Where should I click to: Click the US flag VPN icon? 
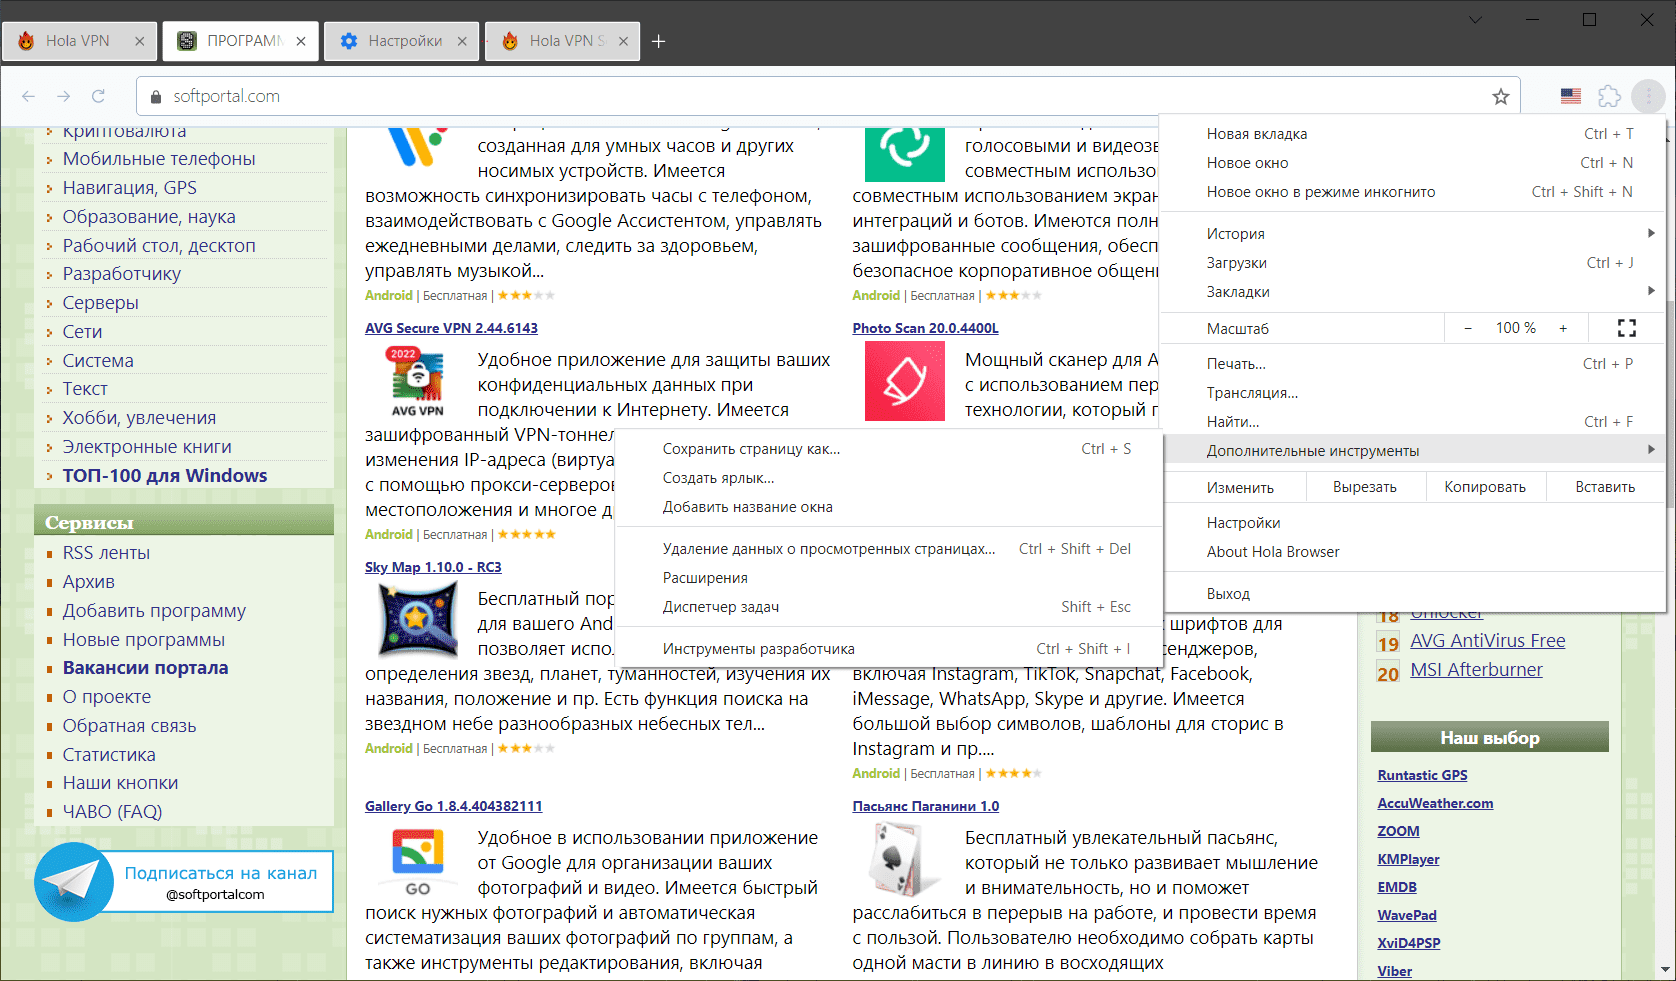[x=1571, y=96]
